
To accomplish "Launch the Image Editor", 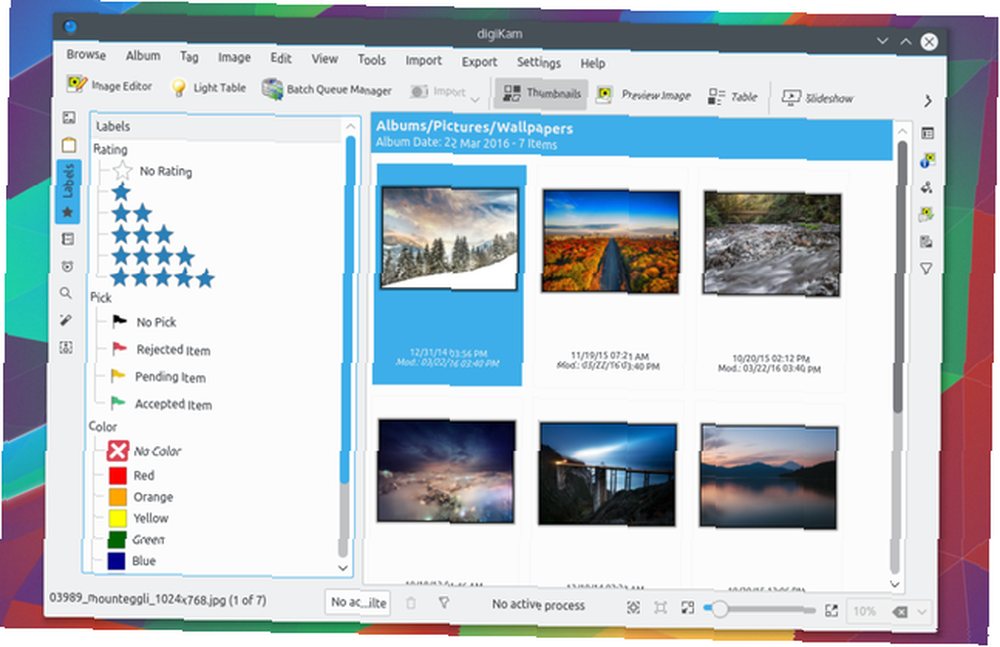I will [x=109, y=85].
